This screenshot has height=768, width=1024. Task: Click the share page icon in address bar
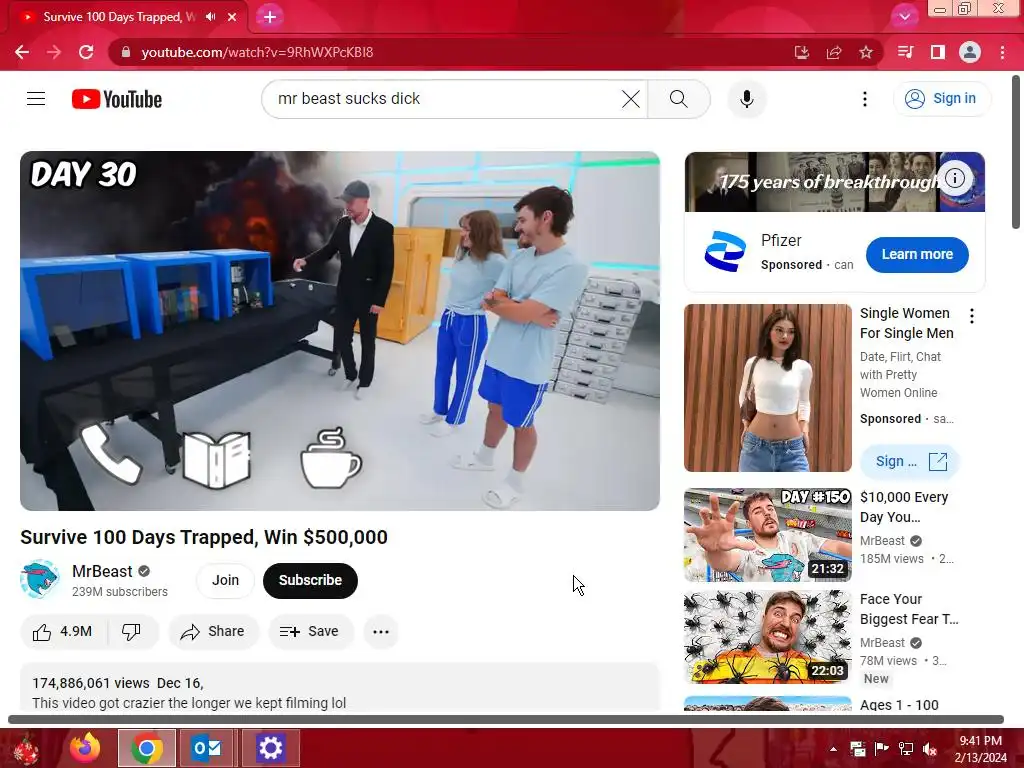[833, 52]
